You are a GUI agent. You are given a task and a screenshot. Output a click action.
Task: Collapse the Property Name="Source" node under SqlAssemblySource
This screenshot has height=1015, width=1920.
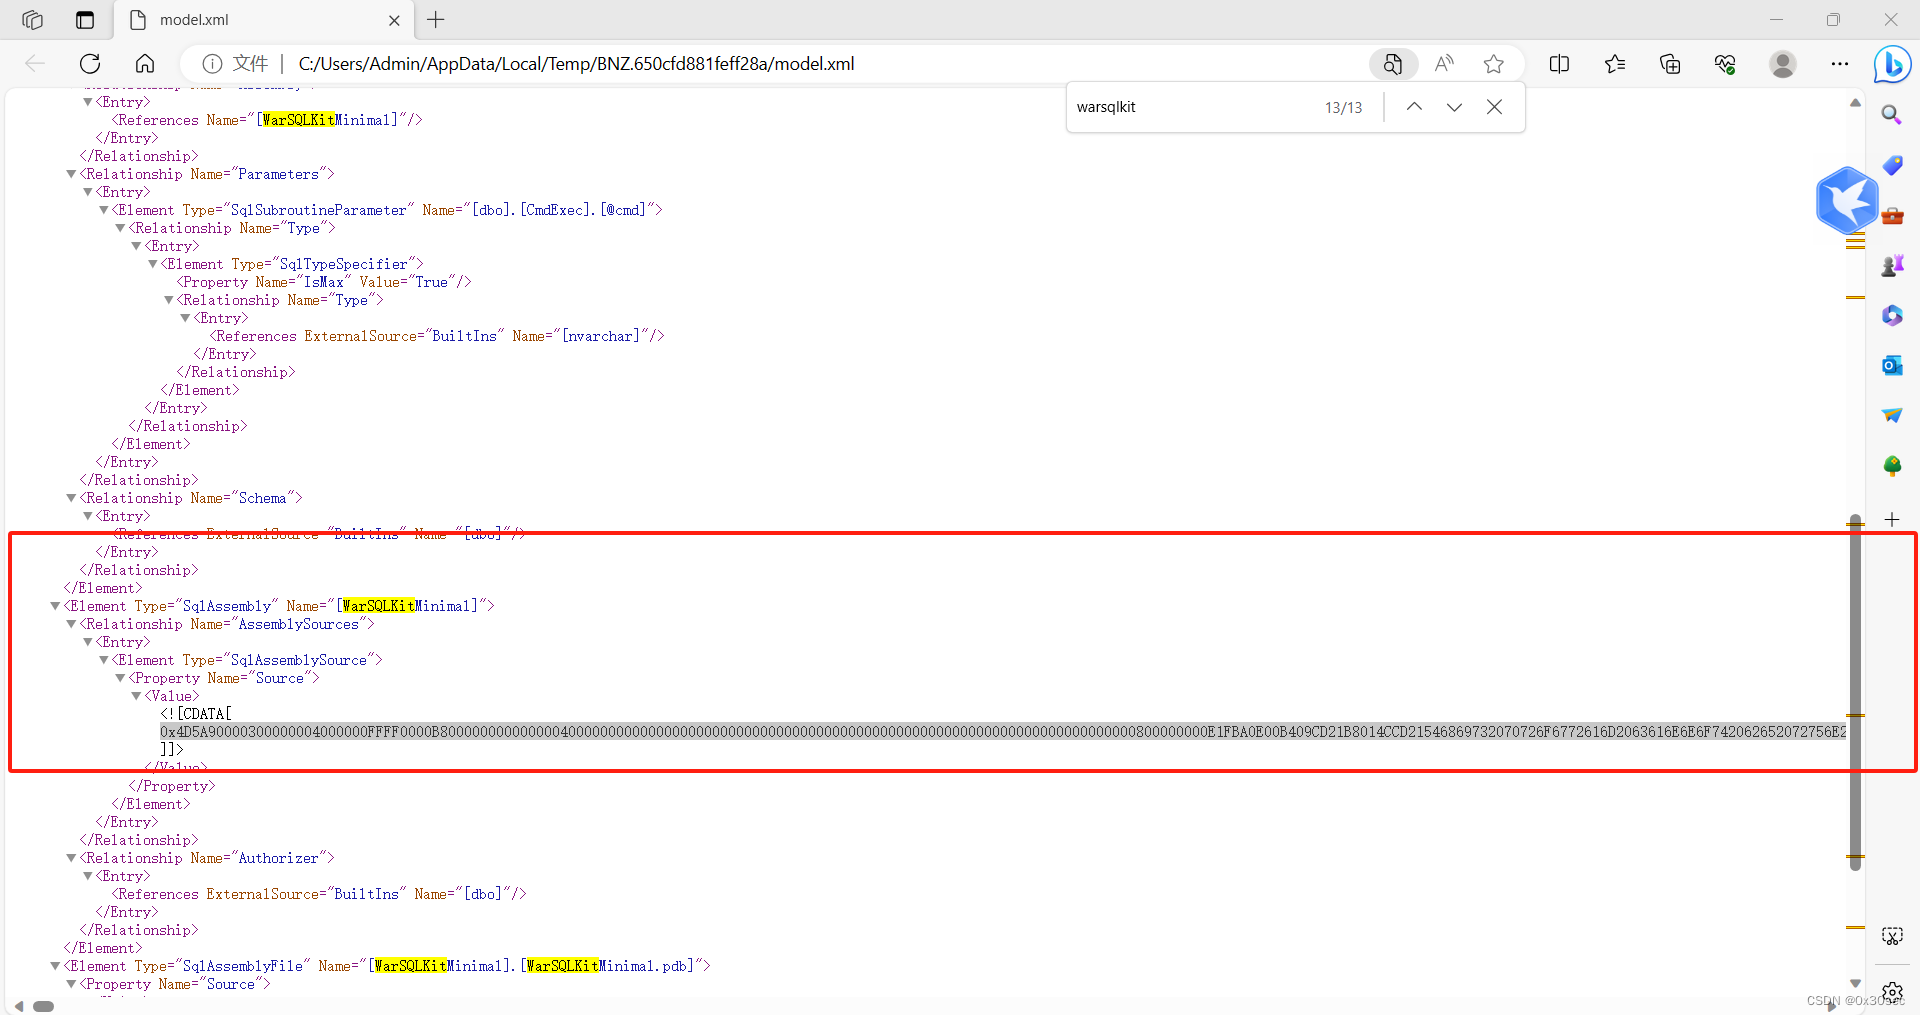[120, 678]
